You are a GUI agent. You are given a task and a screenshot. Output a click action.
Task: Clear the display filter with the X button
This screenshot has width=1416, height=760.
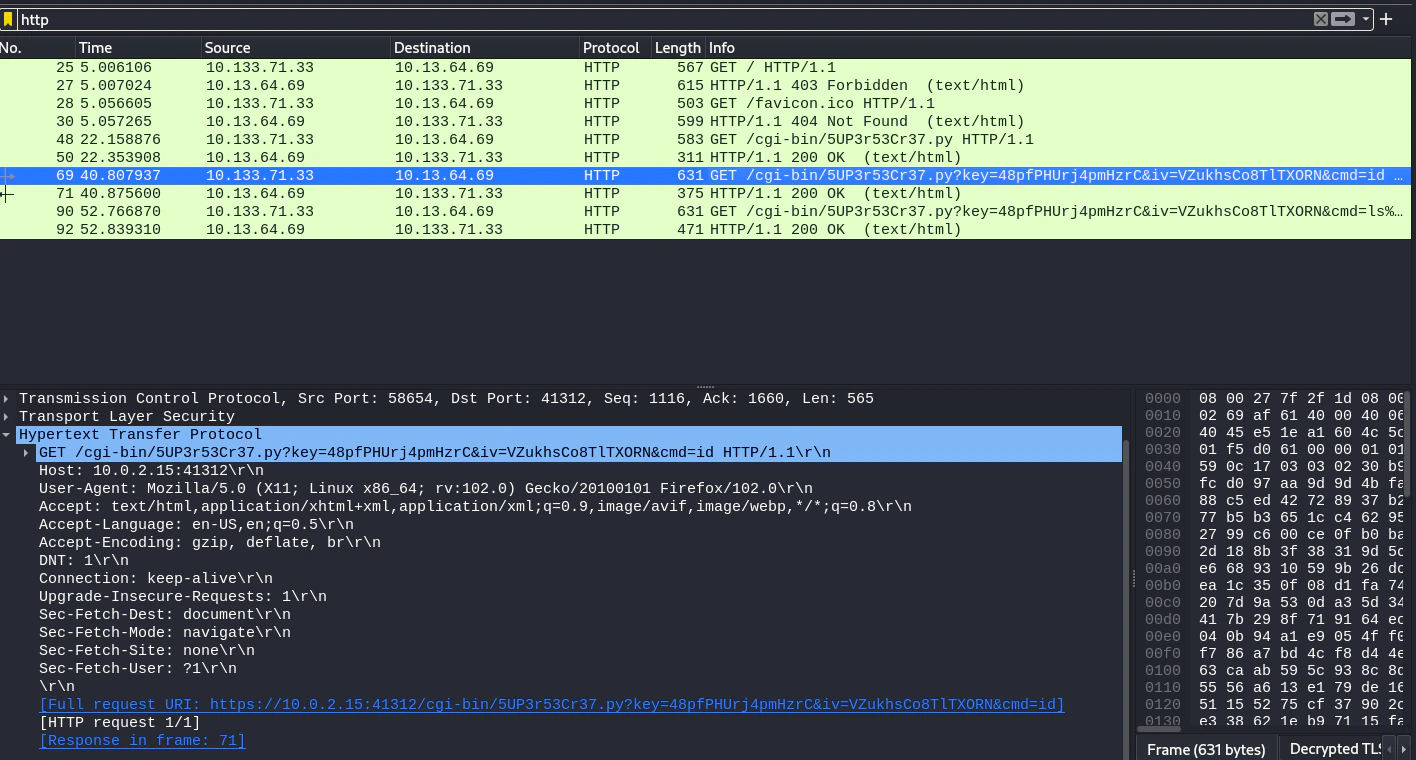coord(1321,19)
